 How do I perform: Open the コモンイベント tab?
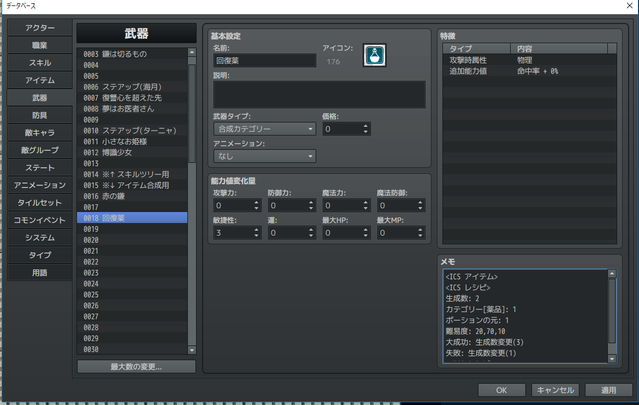(x=40, y=220)
